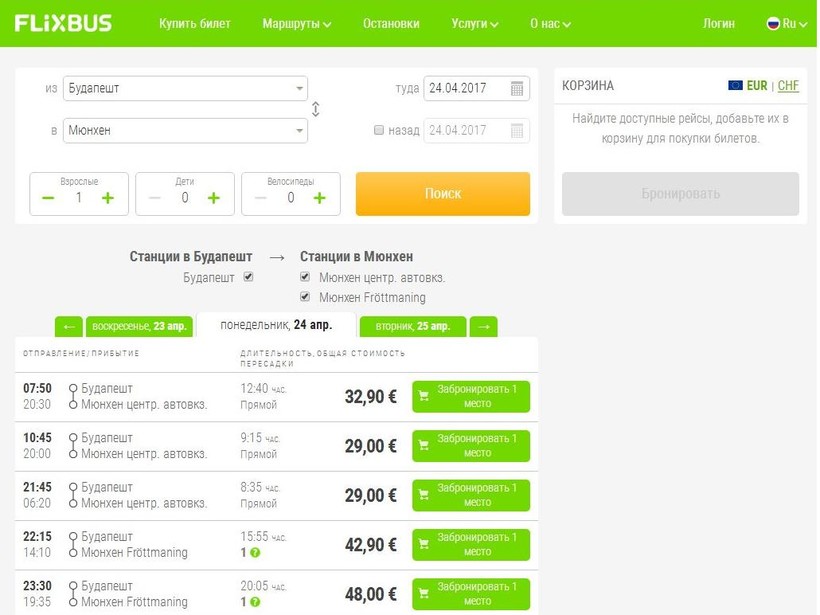Click cart icon on 10:45 trip button
The width and height of the screenshot is (820, 615).
424,446
